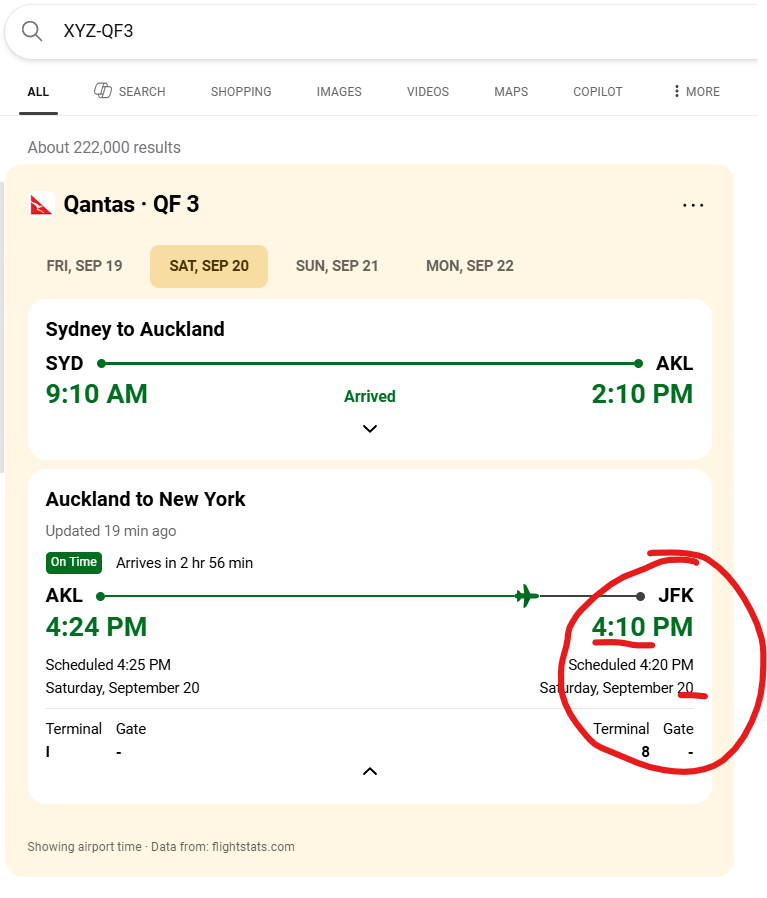
Task: Select the SUN, SEP 21 date
Action: point(337,266)
